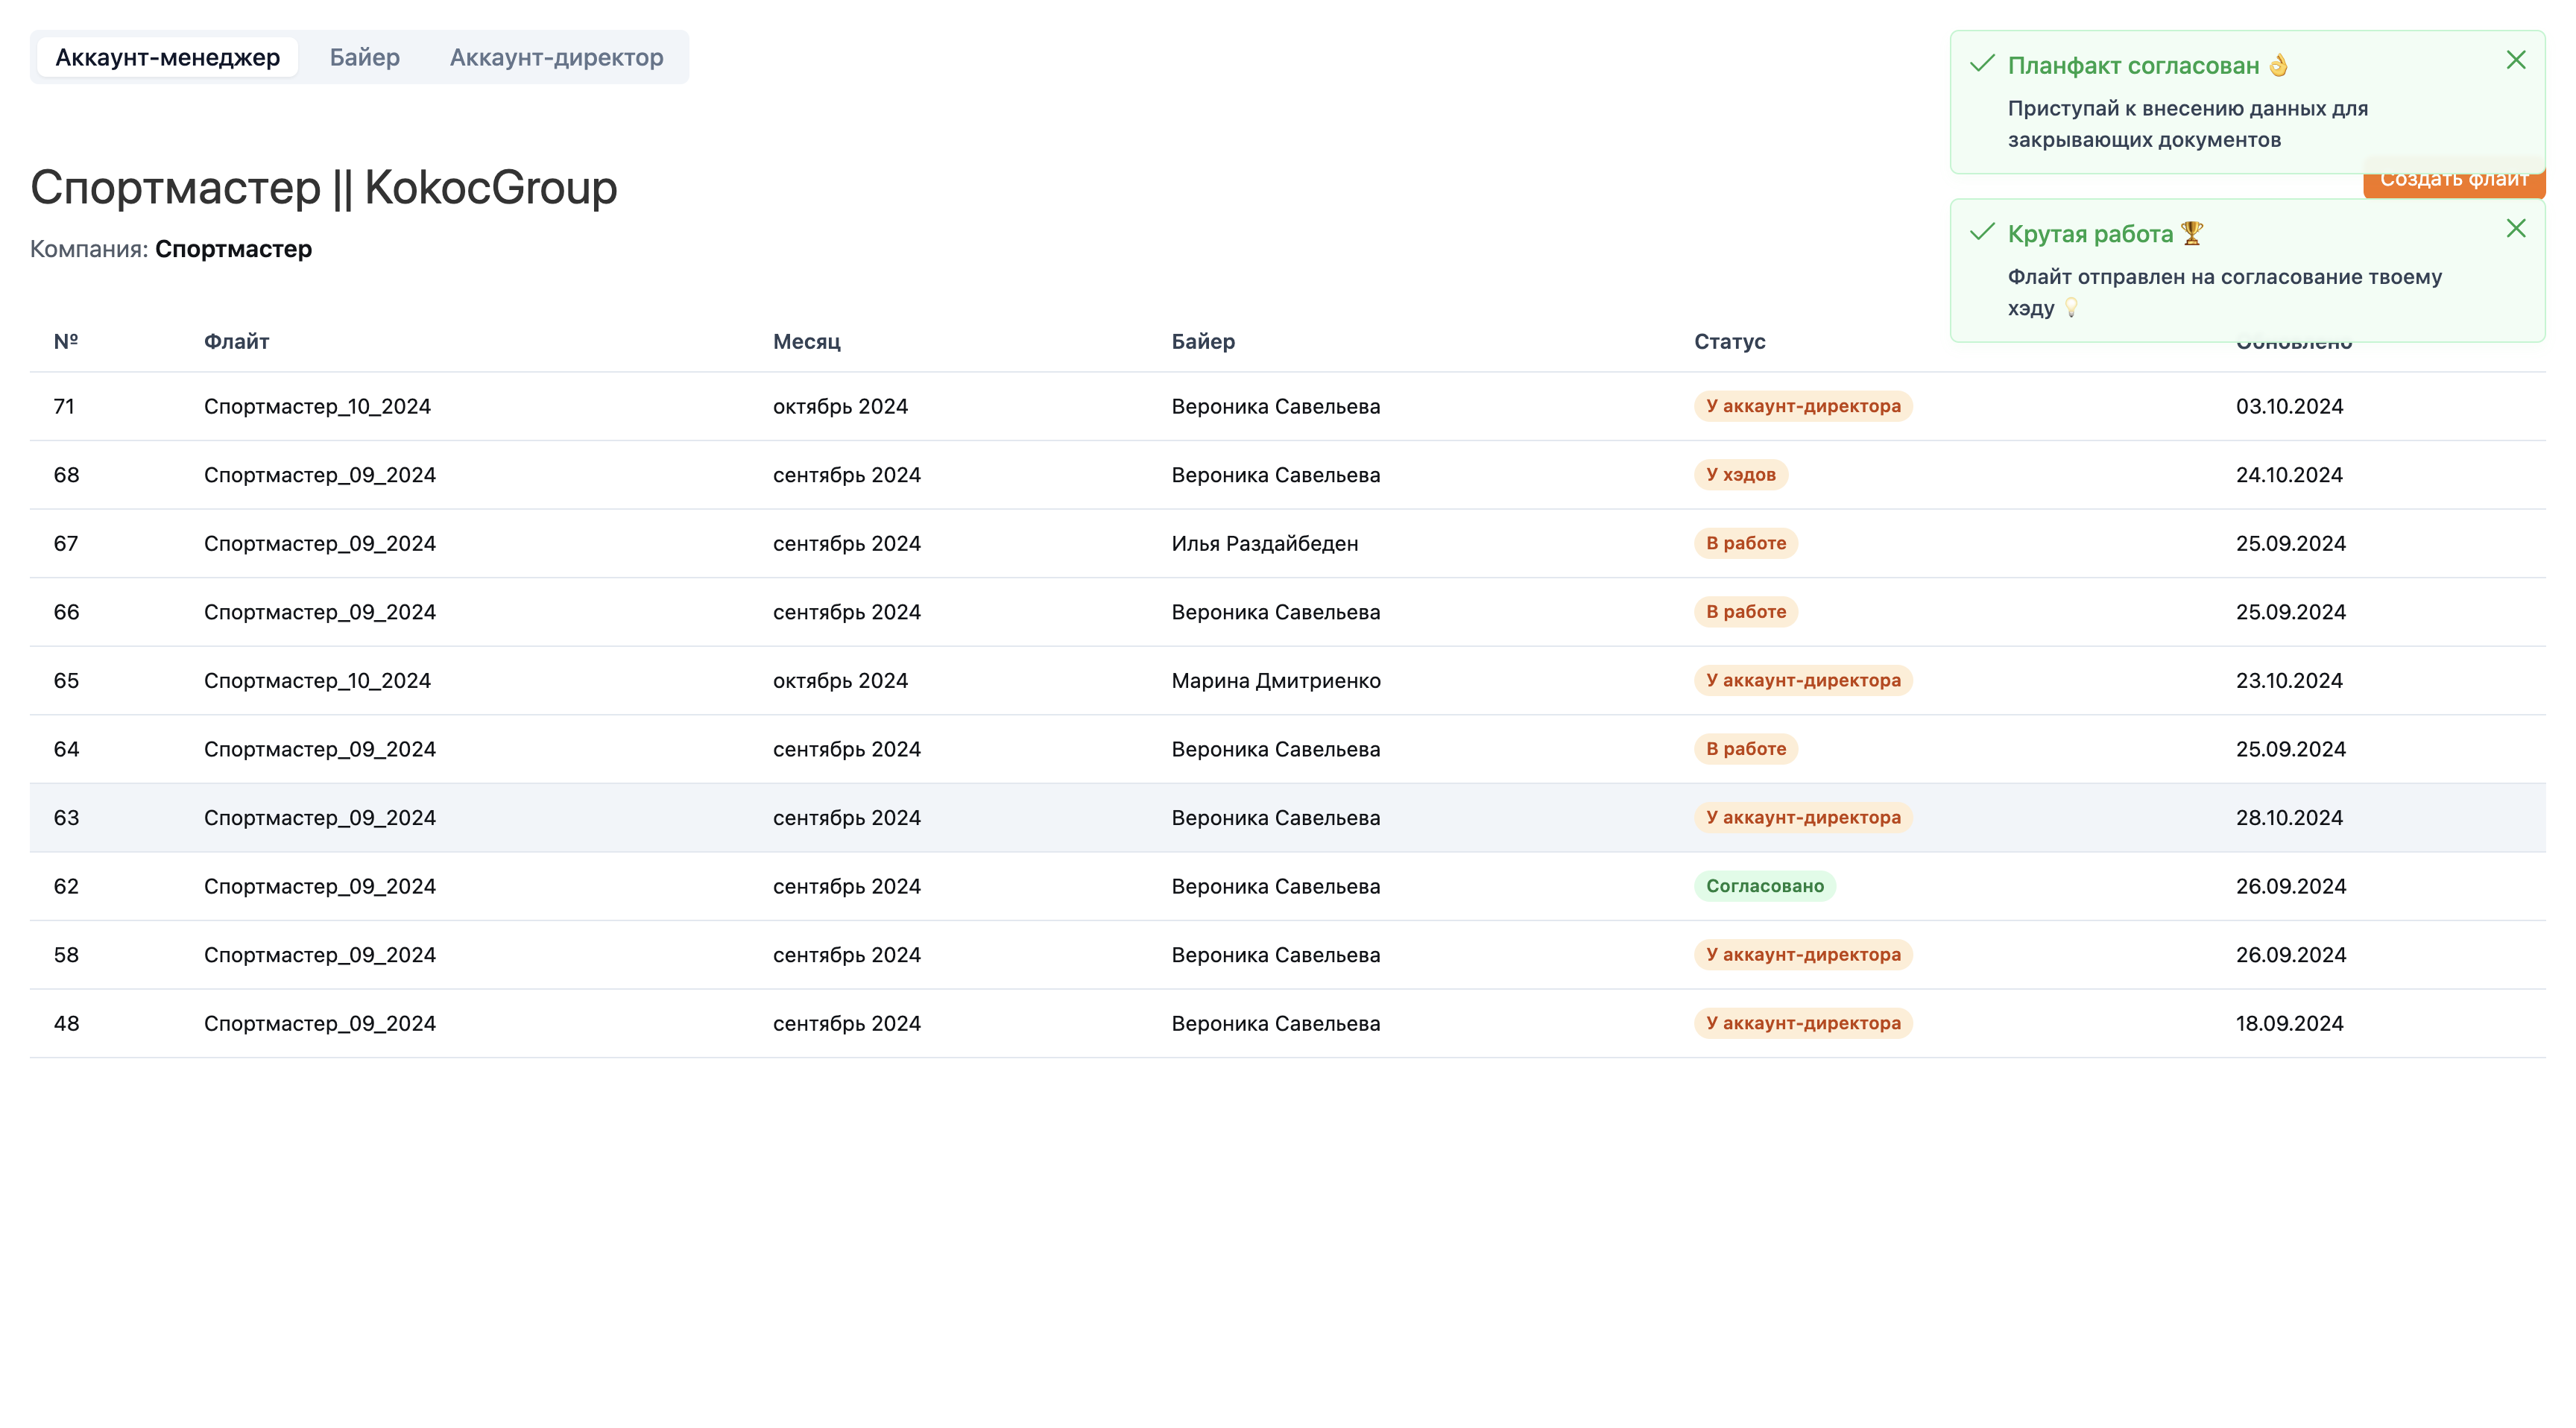2576x1428 pixels.
Task: Click the Месяц column header
Action: point(806,341)
